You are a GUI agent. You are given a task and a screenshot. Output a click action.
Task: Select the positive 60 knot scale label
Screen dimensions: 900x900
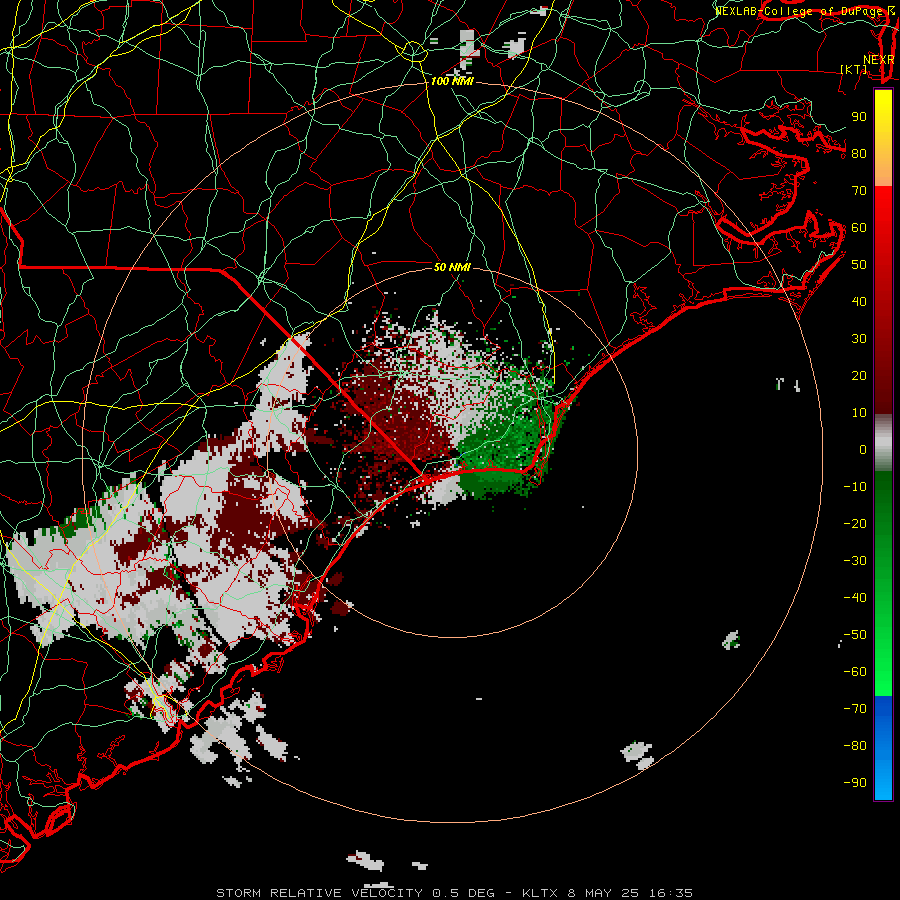point(859,227)
